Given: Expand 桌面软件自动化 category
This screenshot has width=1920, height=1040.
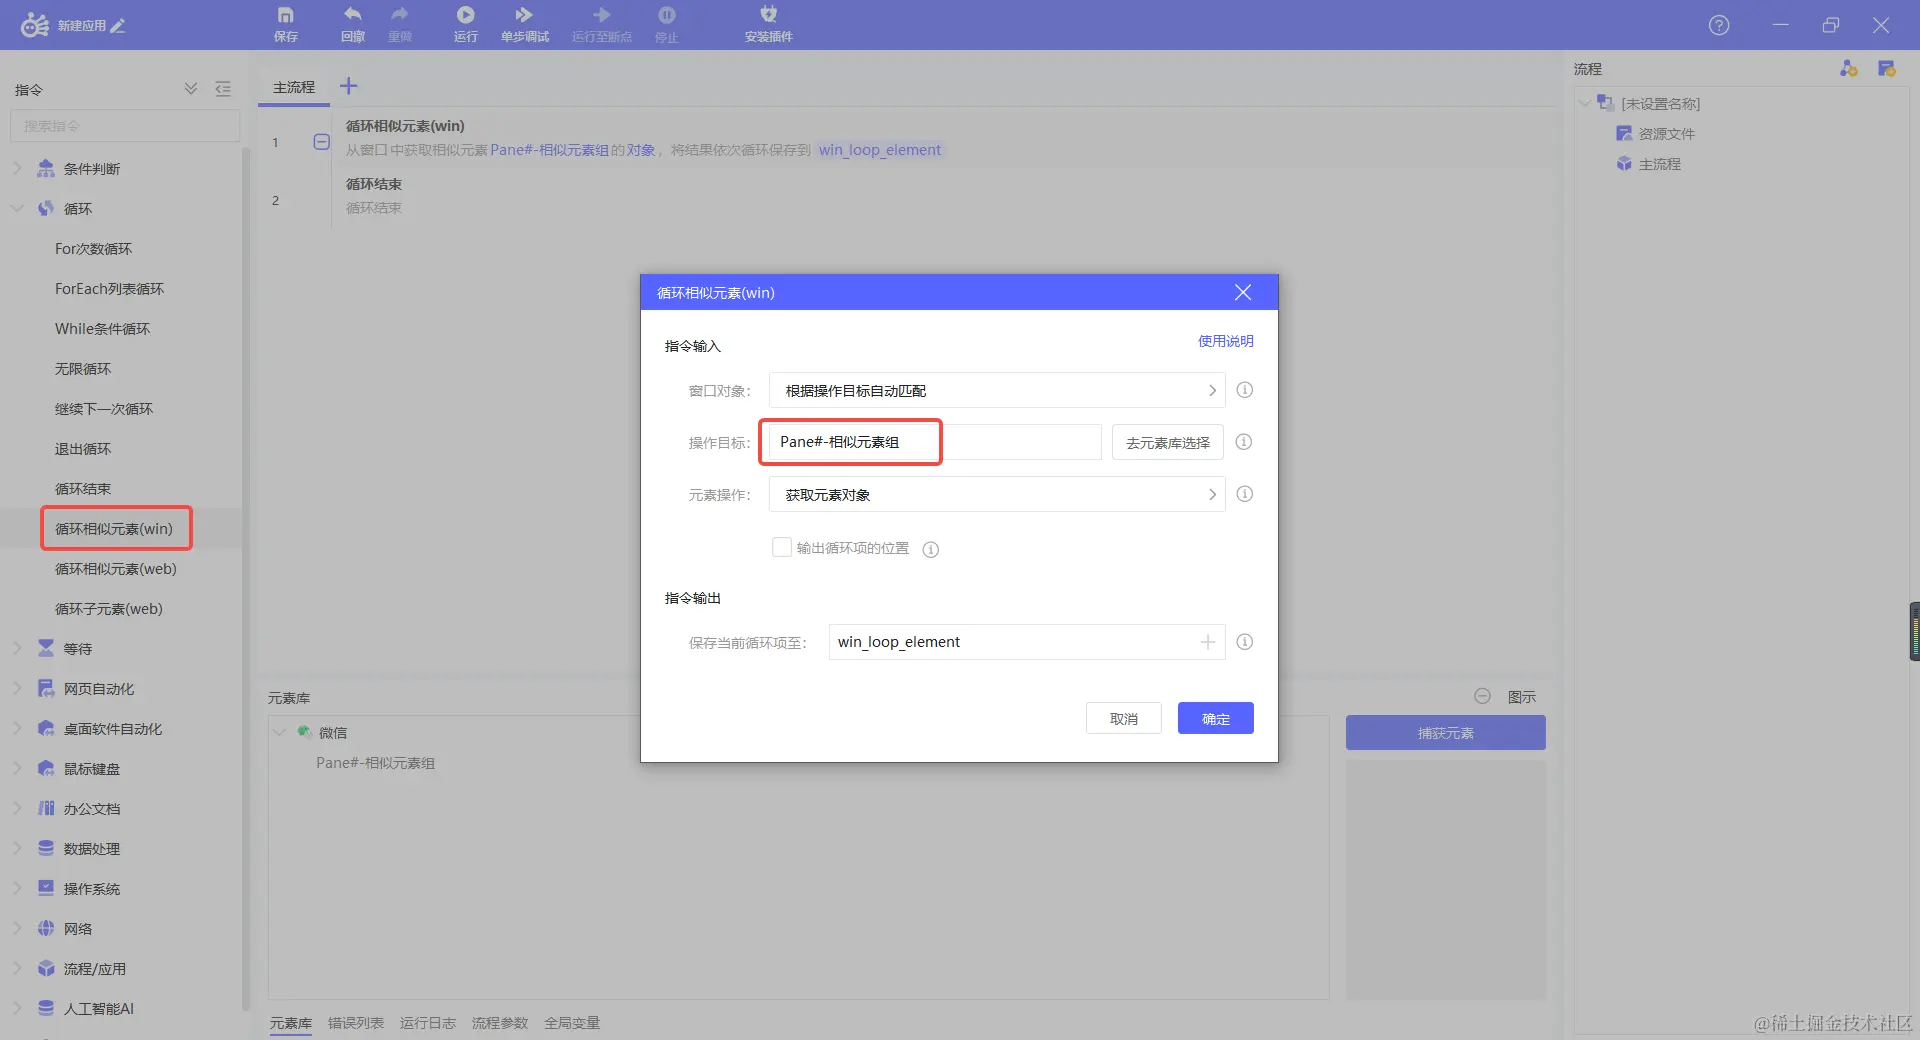Looking at the screenshot, I should (x=17, y=729).
